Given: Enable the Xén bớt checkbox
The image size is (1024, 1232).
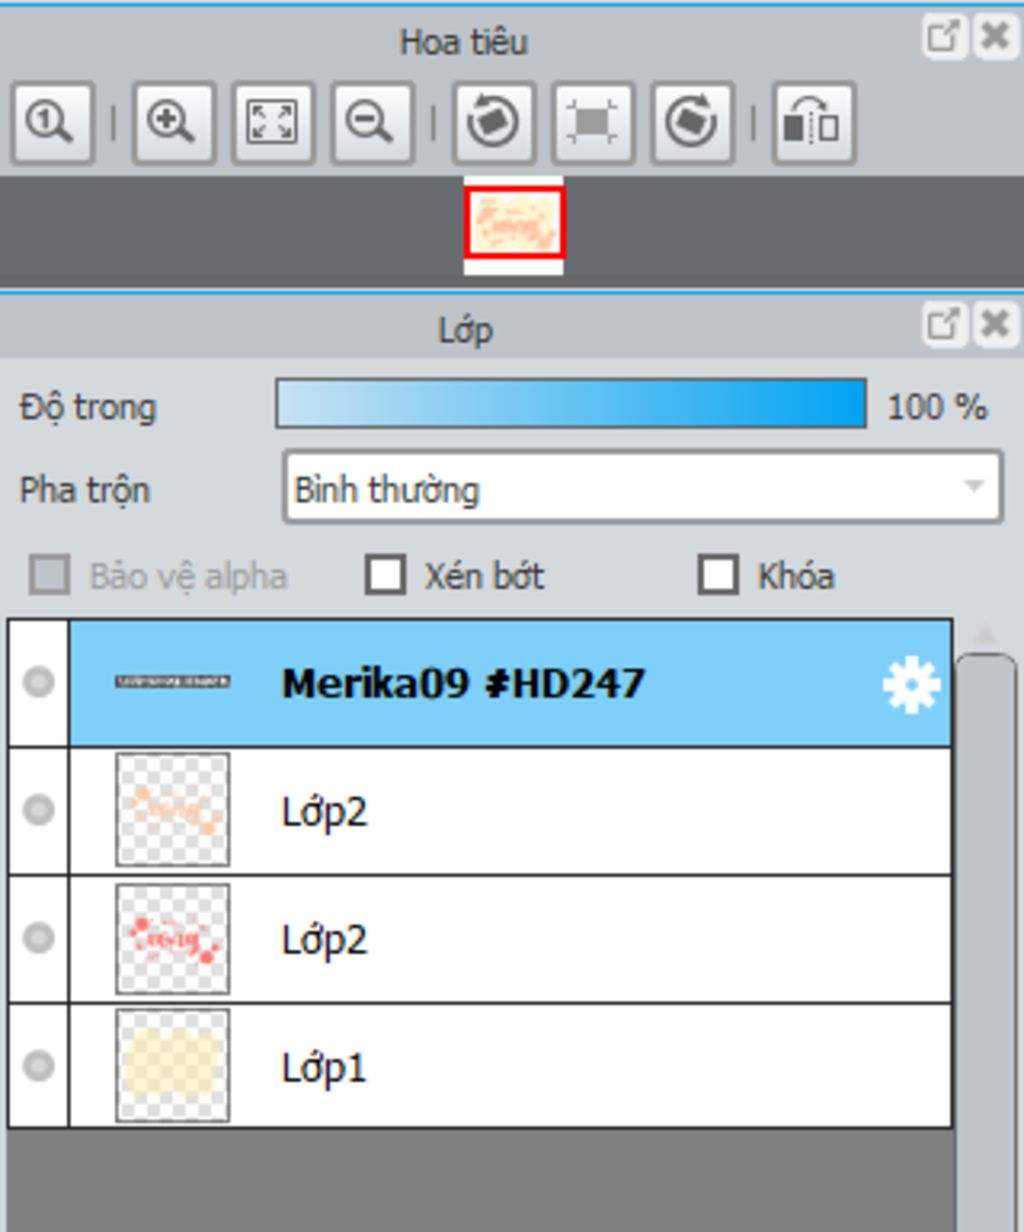Looking at the screenshot, I should pyautogui.click(x=386, y=575).
